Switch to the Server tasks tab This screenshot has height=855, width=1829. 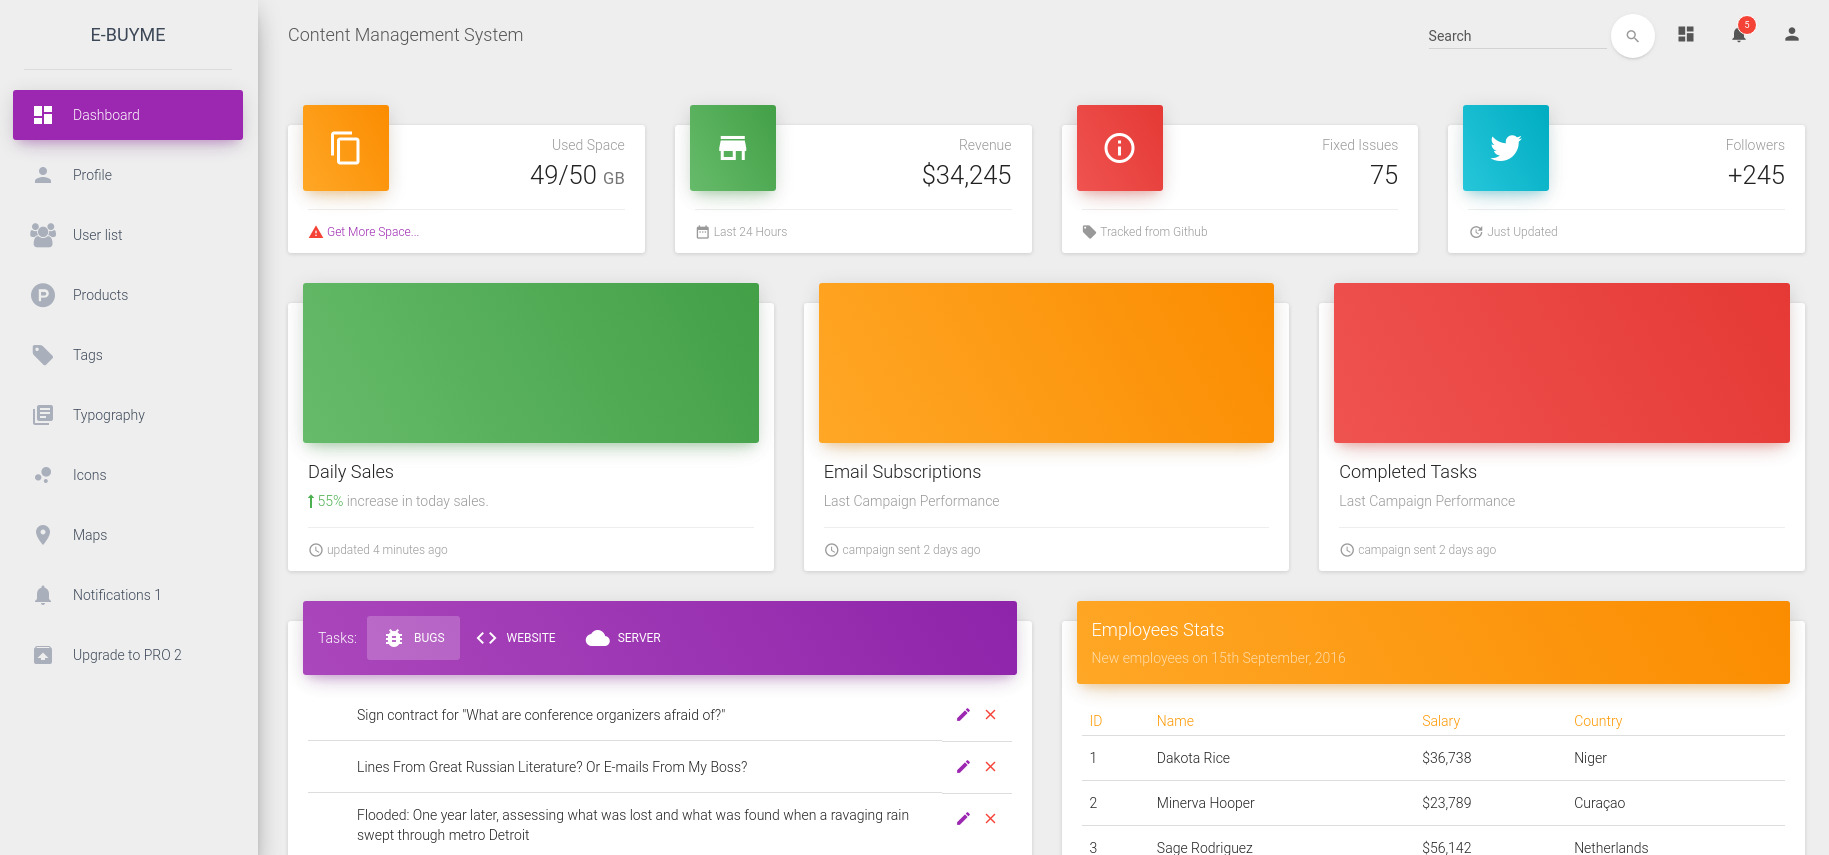[623, 638]
